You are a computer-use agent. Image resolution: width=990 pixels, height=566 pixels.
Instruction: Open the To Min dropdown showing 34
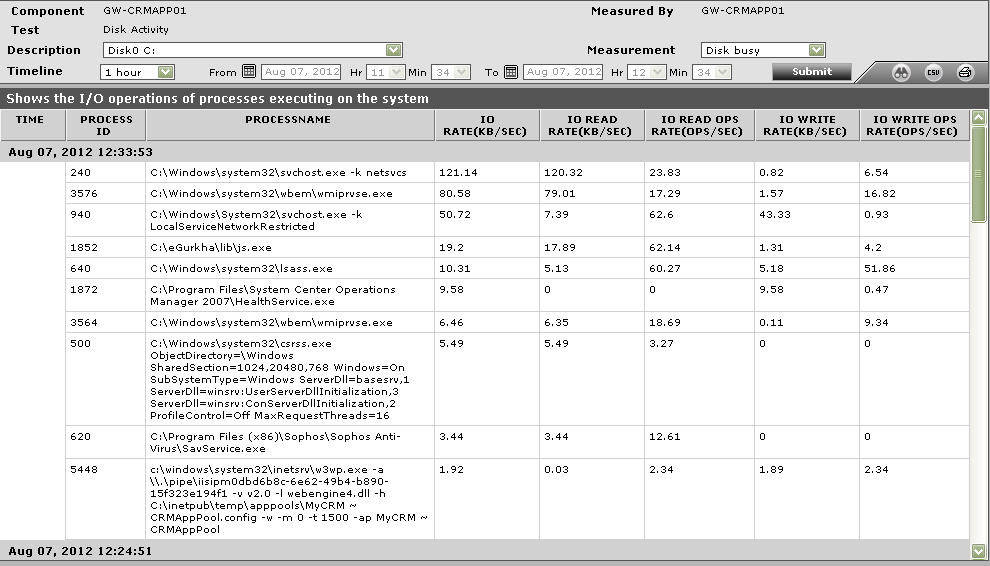(712, 72)
